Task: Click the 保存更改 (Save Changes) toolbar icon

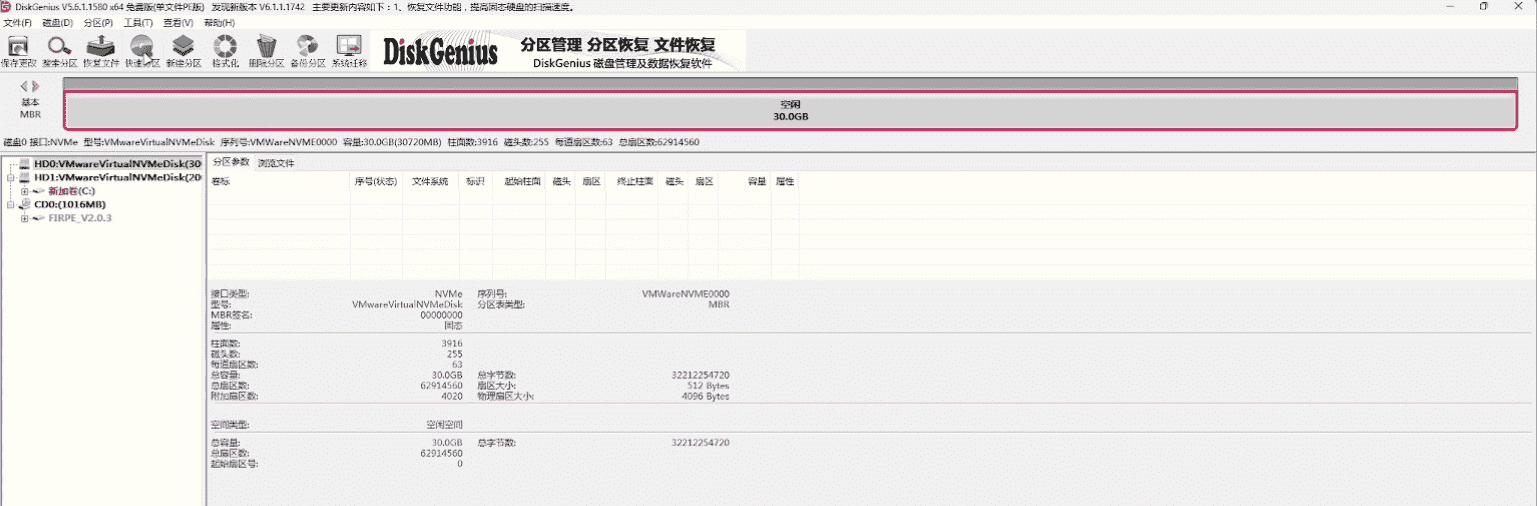Action: 18,48
